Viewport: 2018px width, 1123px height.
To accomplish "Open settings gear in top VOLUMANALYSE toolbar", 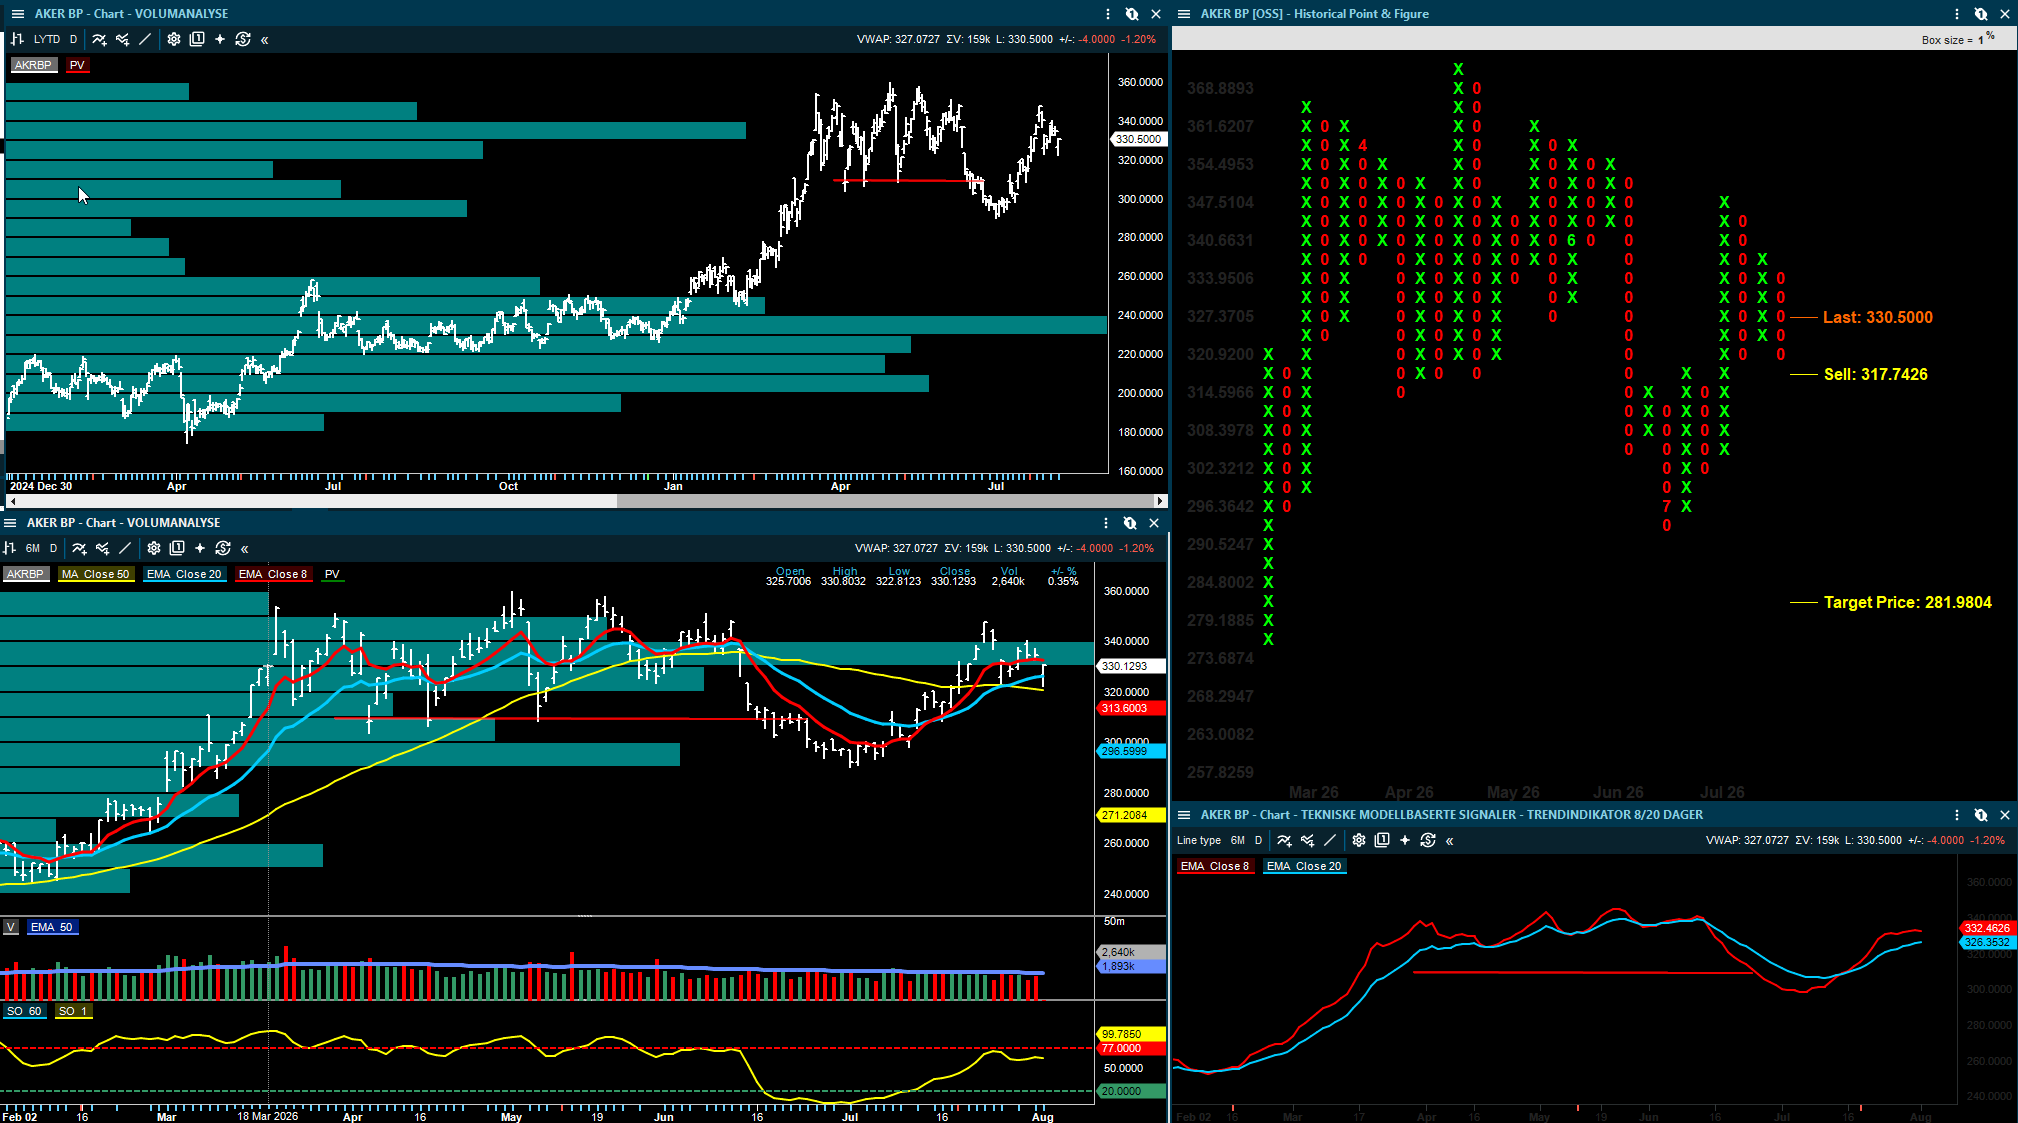I will tap(174, 39).
